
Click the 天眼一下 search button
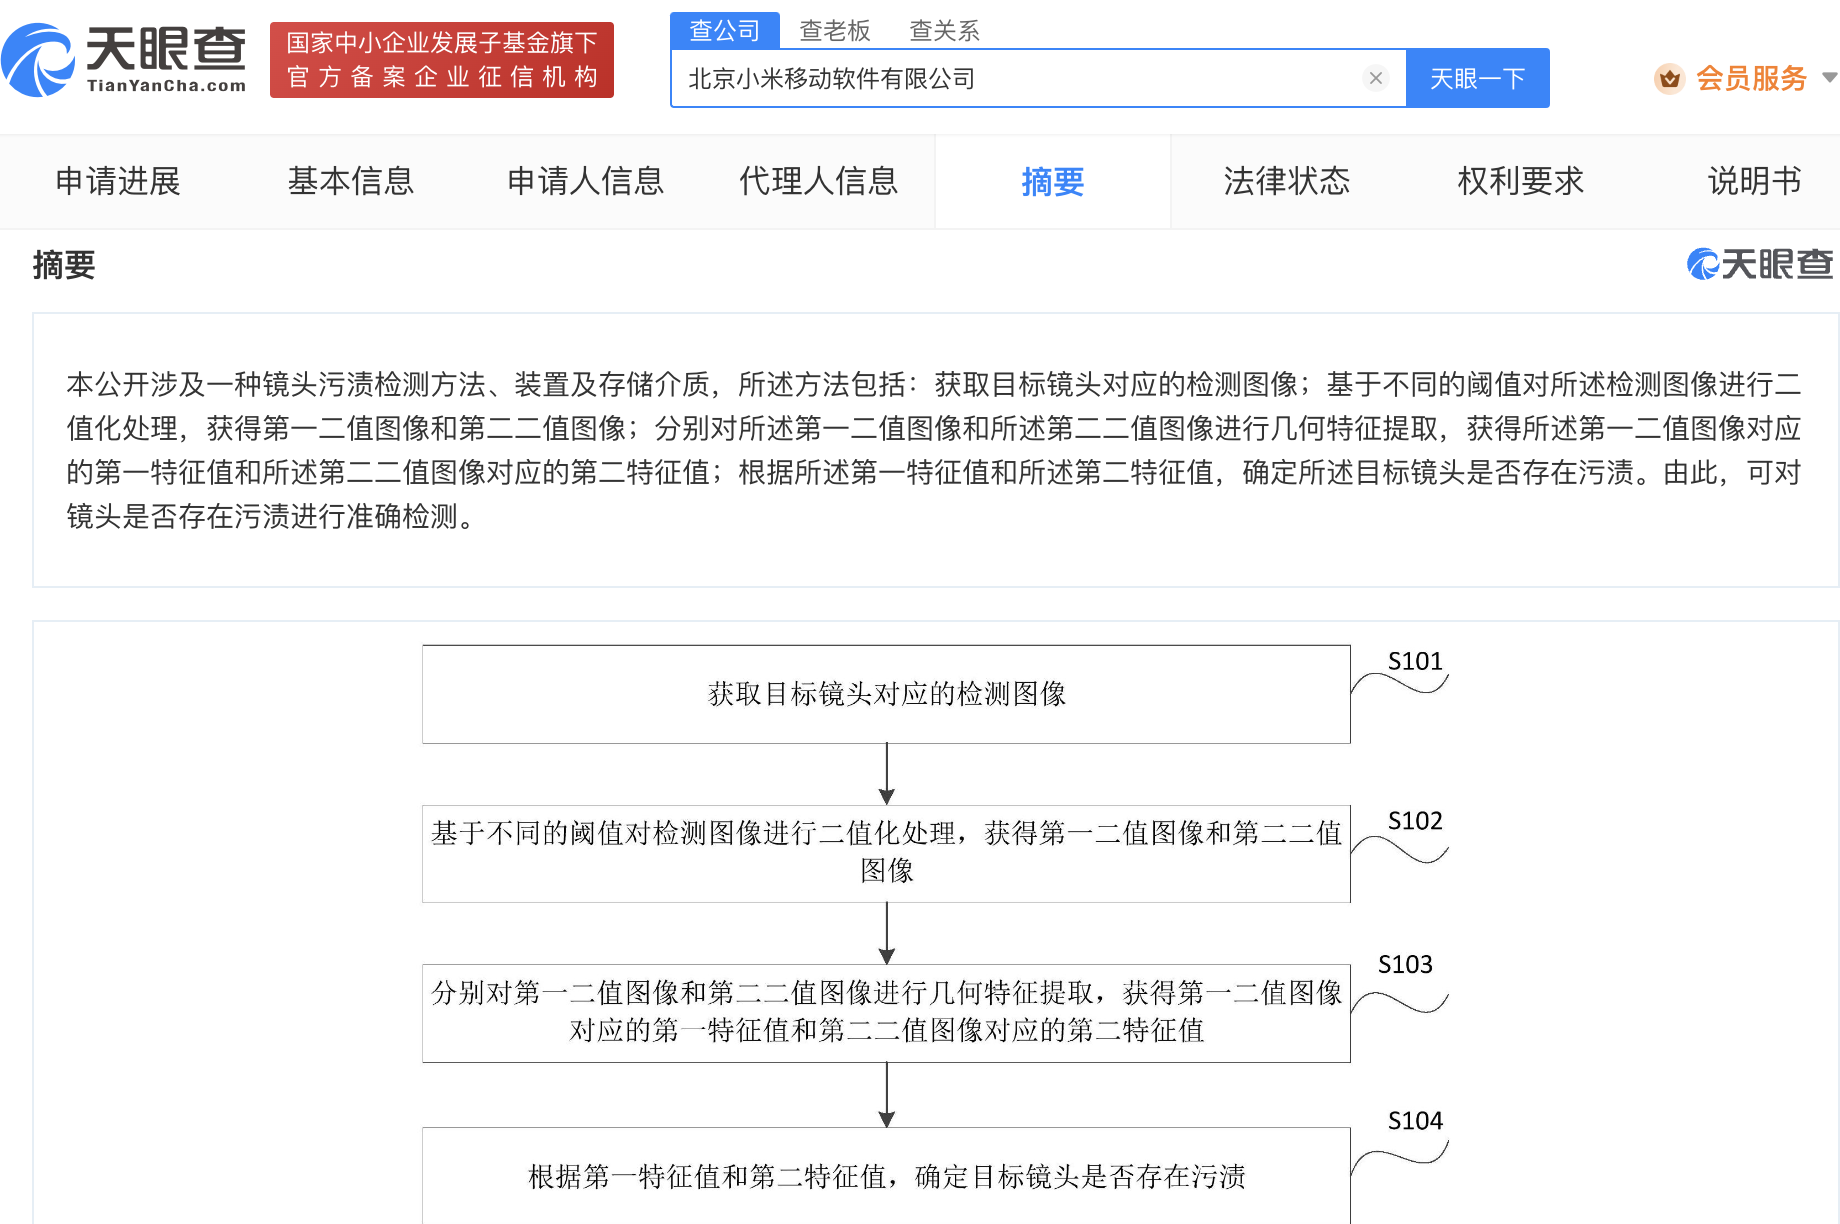[x=1477, y=78]
